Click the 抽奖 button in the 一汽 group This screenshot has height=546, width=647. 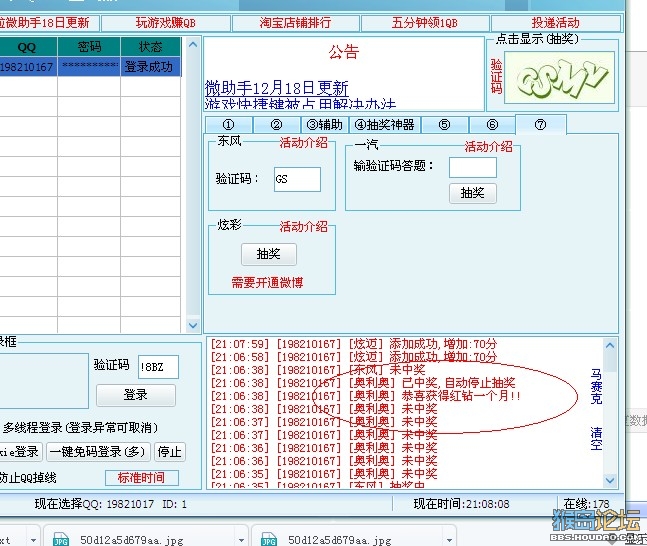coord(473,193)
